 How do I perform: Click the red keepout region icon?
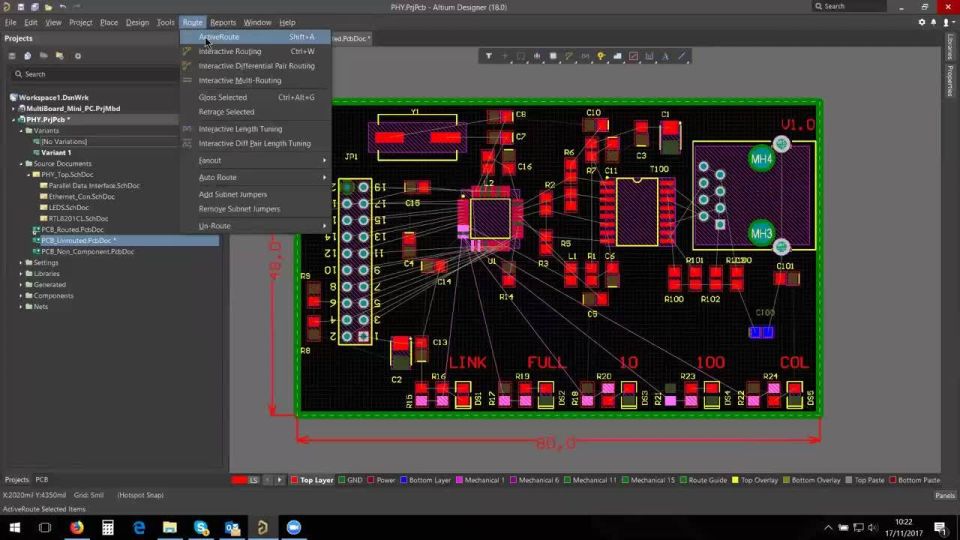click(634, 56)
